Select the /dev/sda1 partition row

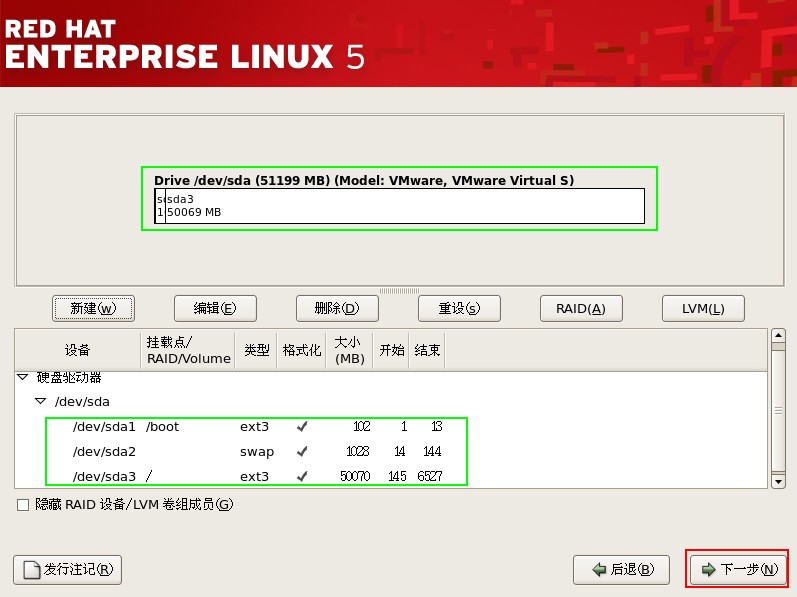coord(391,426)
